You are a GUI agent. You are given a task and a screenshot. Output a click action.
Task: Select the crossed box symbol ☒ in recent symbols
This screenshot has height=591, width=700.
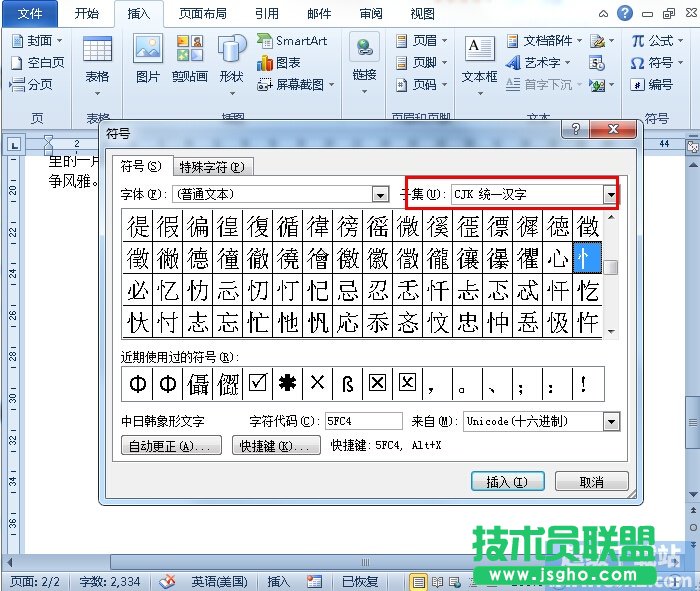click(378, 382)
